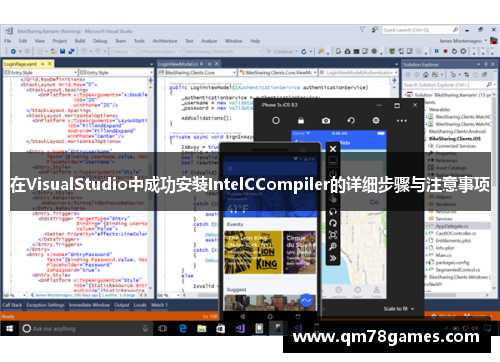Tap the Android back navigation button
The image size is (500, 362).
coord(242,316)
